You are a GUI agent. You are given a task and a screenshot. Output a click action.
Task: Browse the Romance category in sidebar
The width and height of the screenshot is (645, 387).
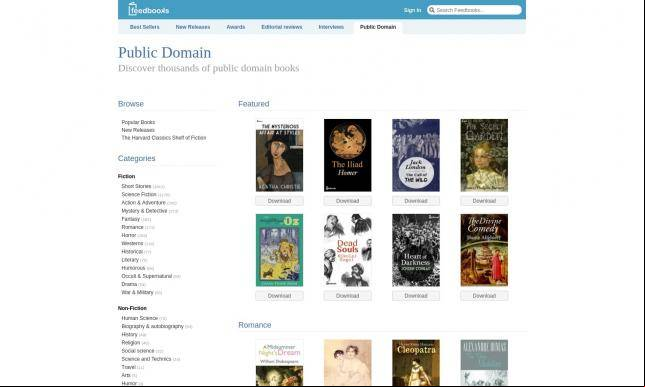[132, 227]
